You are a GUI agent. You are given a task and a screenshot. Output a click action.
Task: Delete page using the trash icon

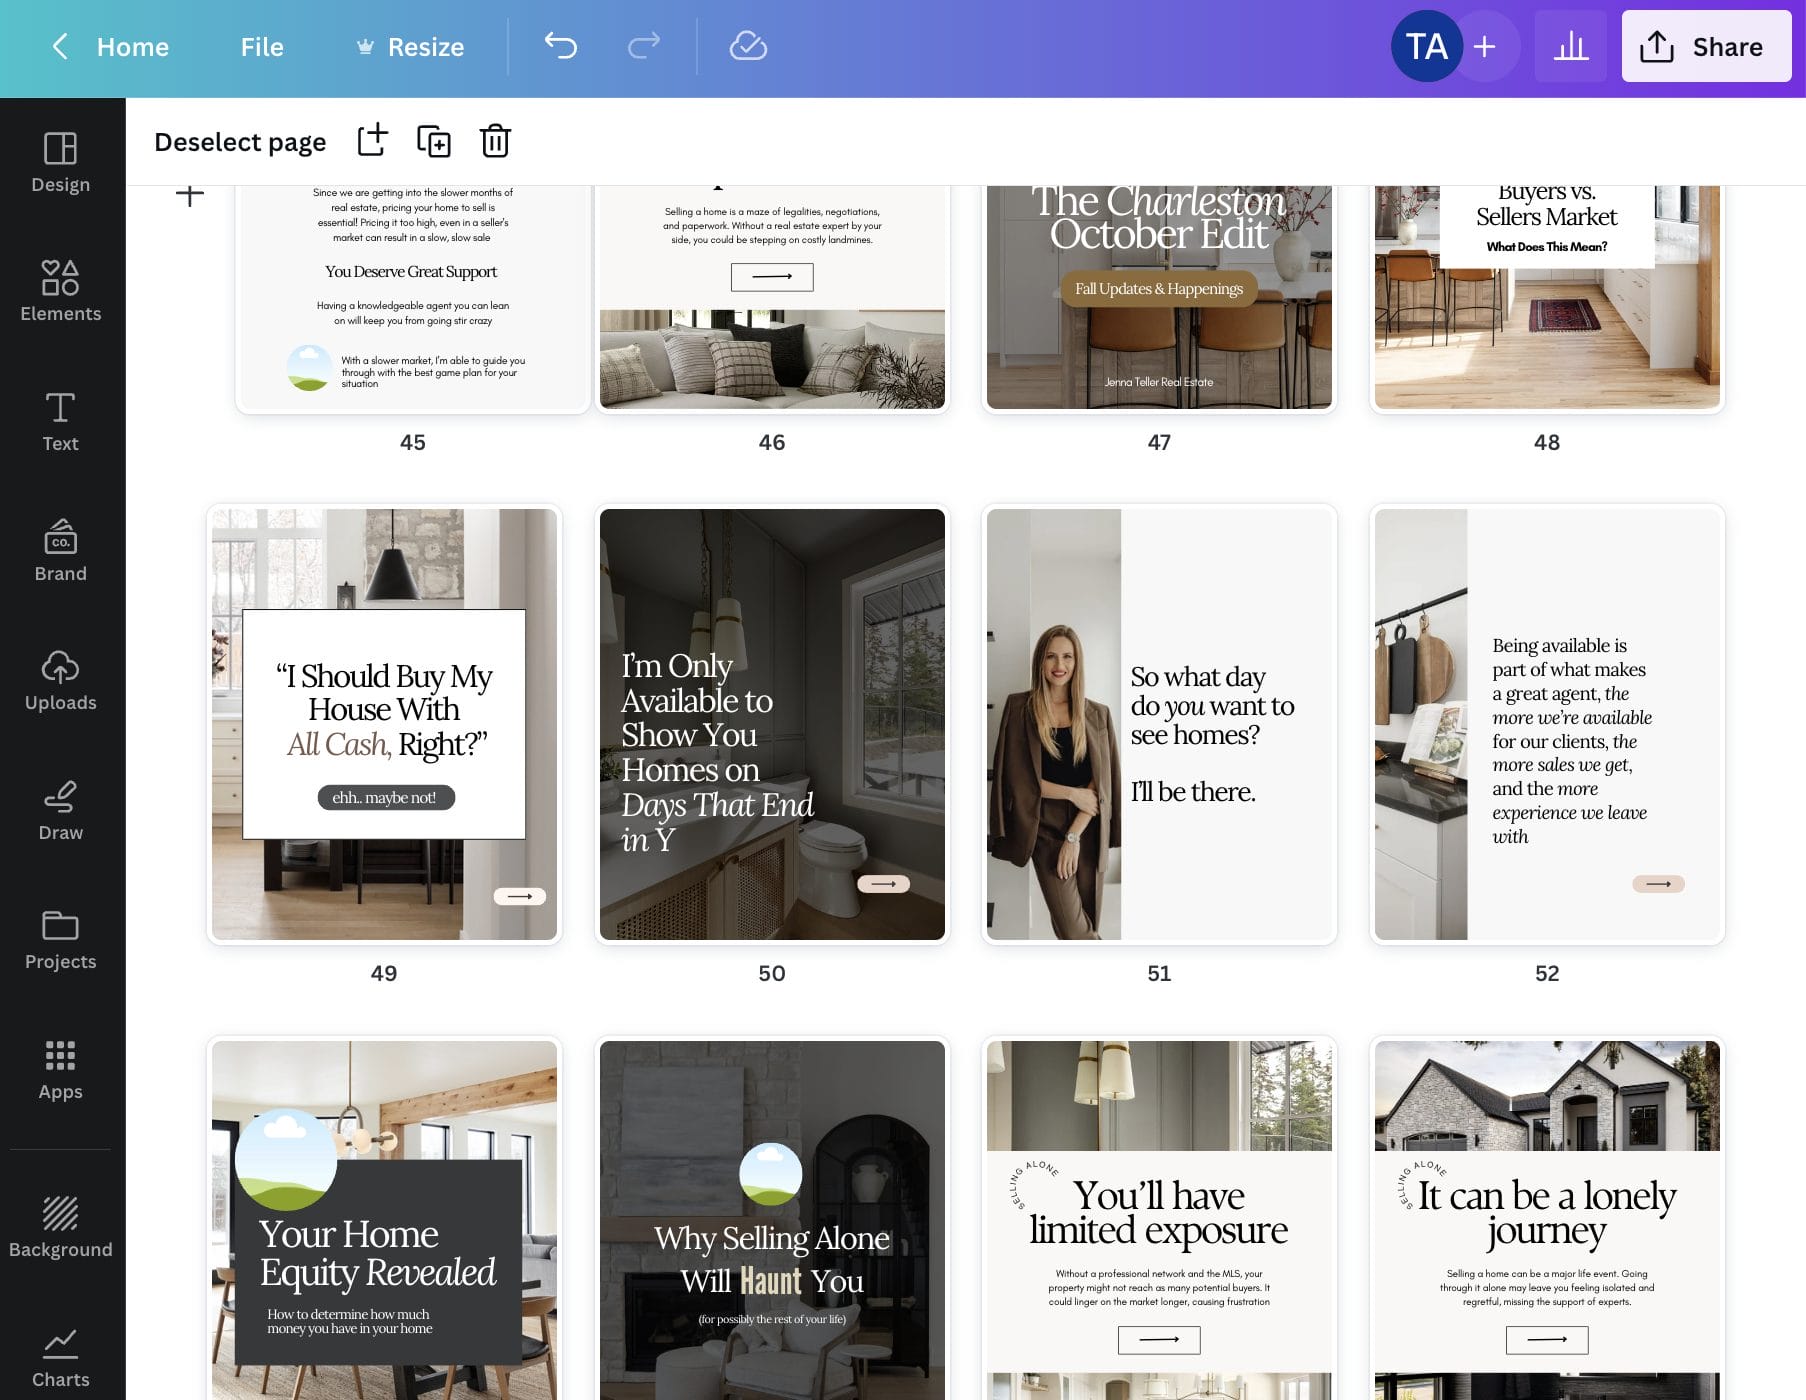pos(495,141)
